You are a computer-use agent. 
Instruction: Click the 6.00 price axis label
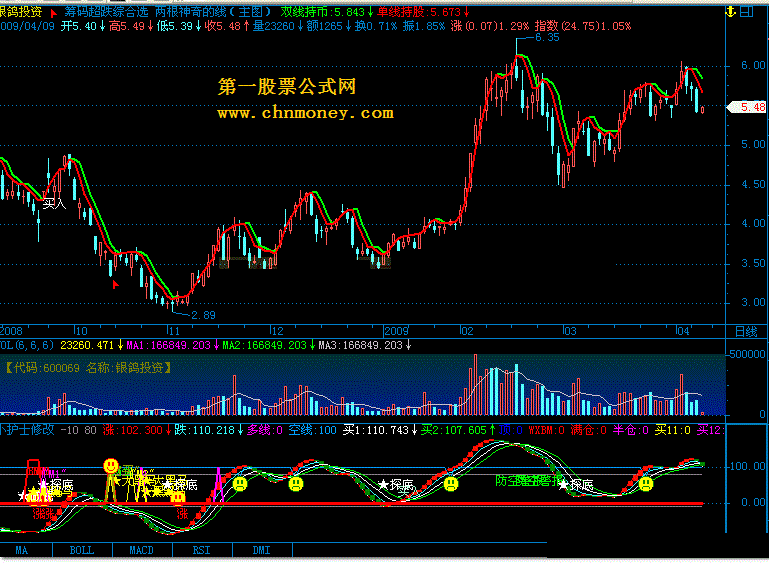pos(753,65)
